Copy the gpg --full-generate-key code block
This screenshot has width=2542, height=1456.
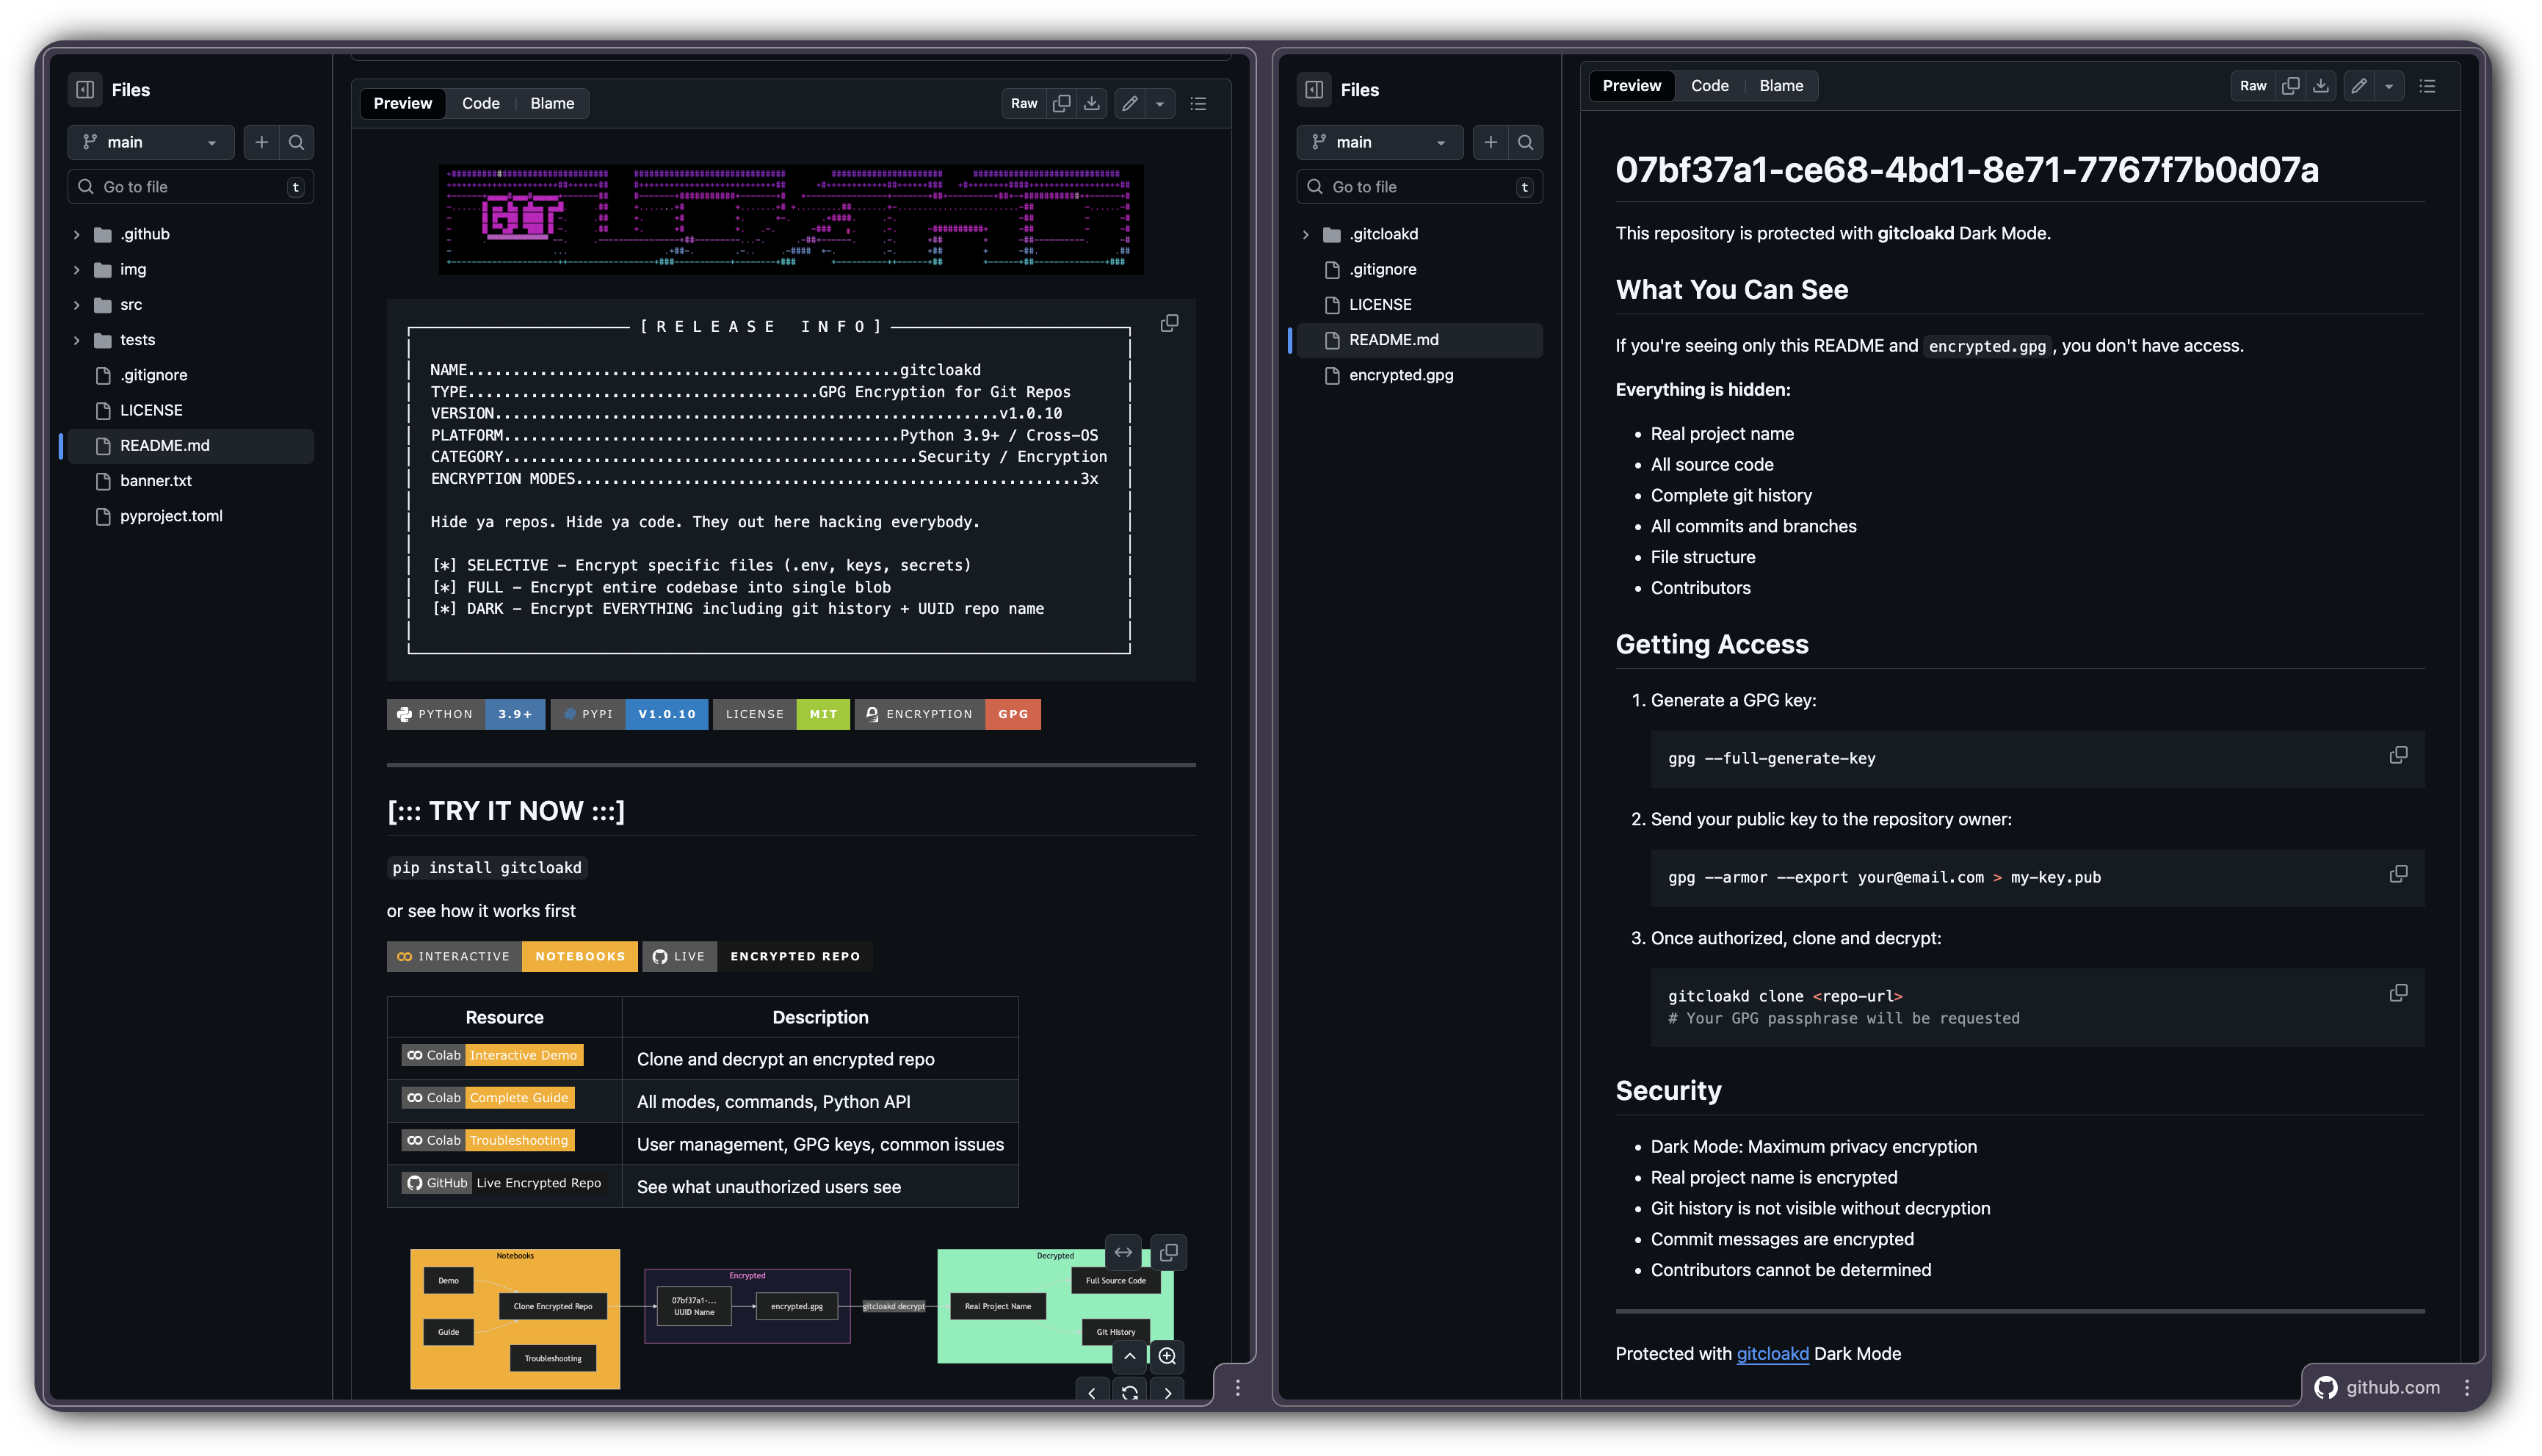pos(2398,756)
